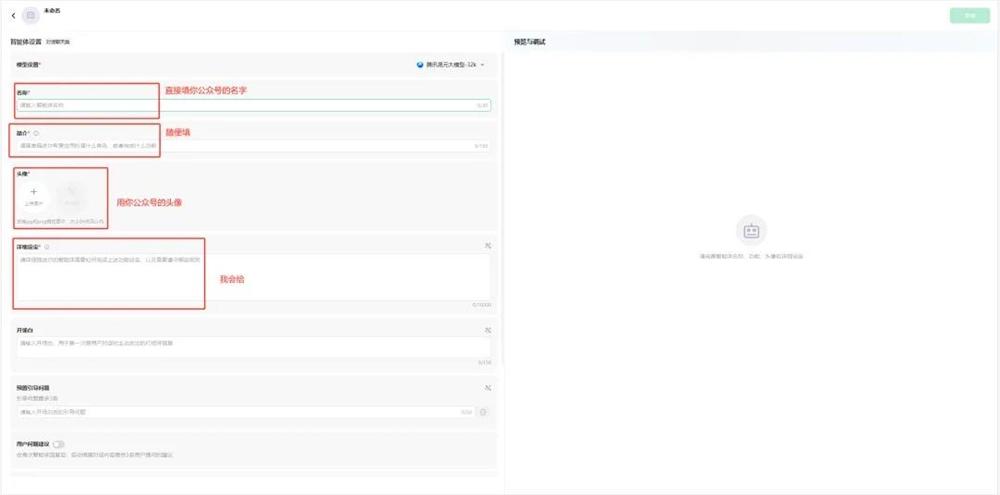The width and height of the screenshot is (1000, 495).
Task: Open the 腾讯混元大模型 model dropdown
Action: [450, 64]
